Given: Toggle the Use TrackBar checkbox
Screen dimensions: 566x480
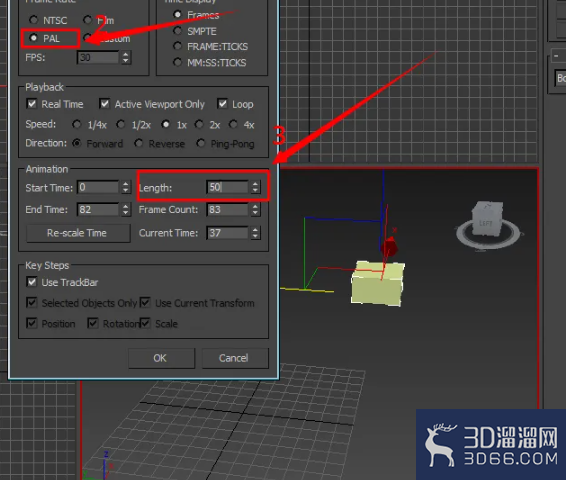Looking at the screenshot, I should click(32, 282).
